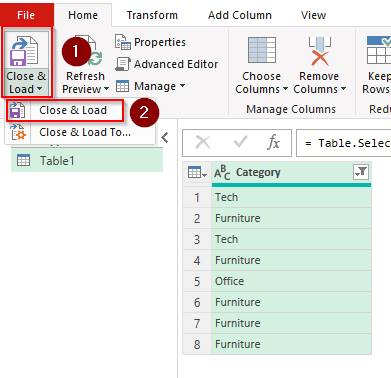Expand the Choose Columns dropdown arrow
This screenshot has width=391, height=378.
(285, 89)
